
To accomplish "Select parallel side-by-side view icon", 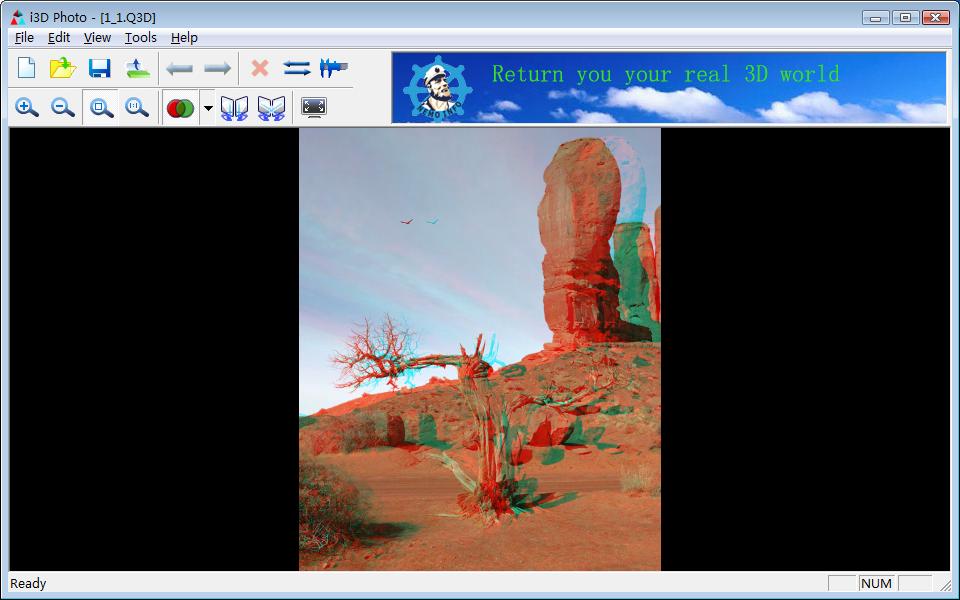I will 234,108.
